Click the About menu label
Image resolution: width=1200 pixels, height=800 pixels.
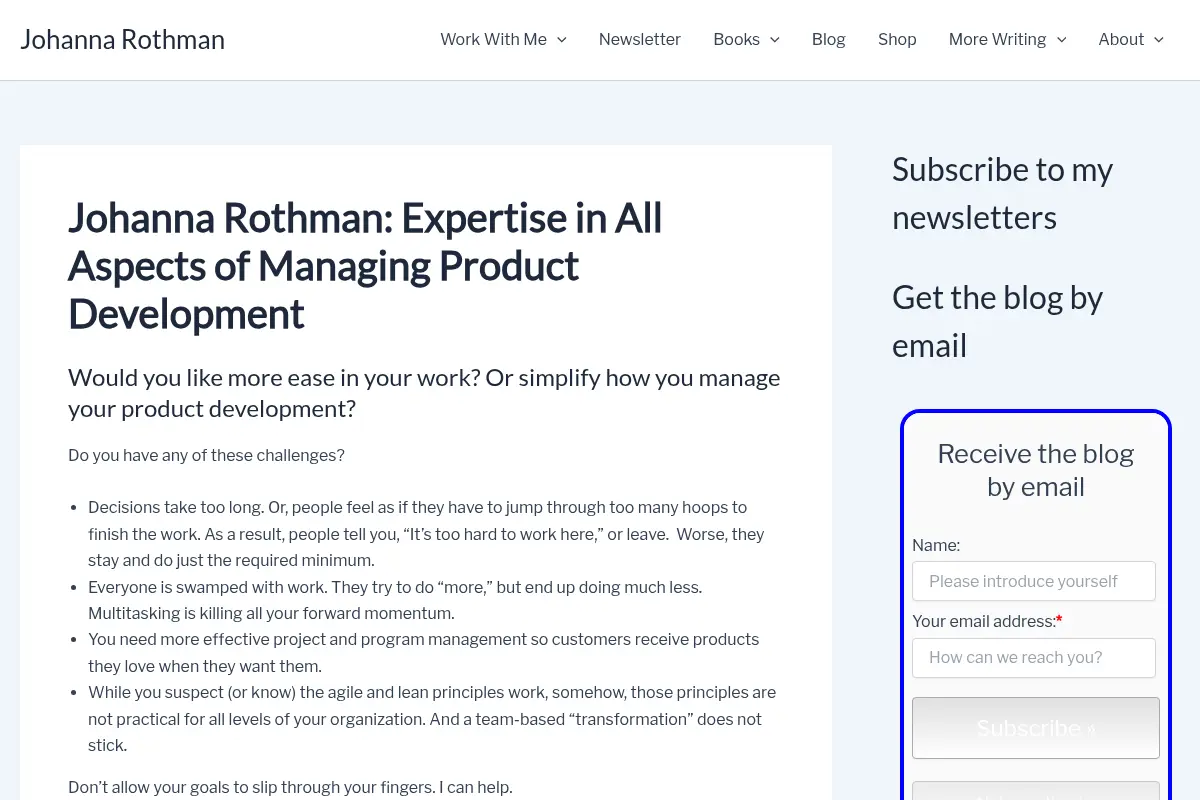point(1121,40)
